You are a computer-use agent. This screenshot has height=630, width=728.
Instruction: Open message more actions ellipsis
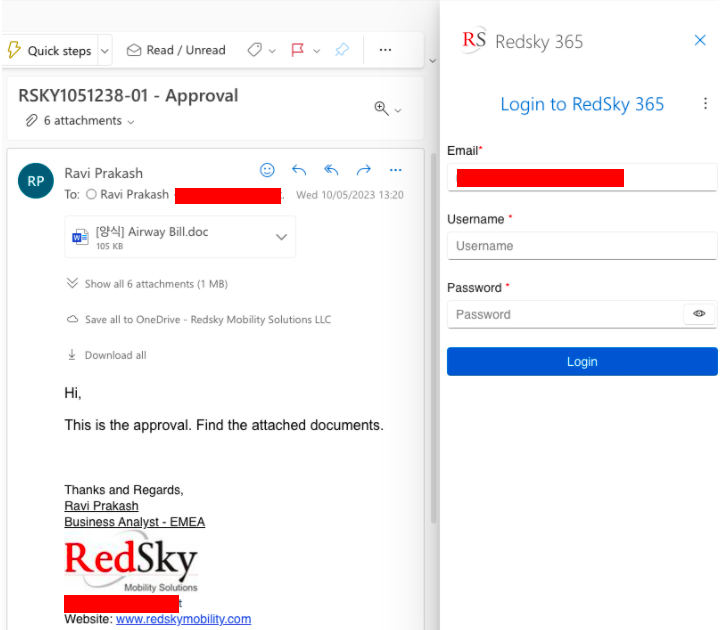[x=396, y=170]
